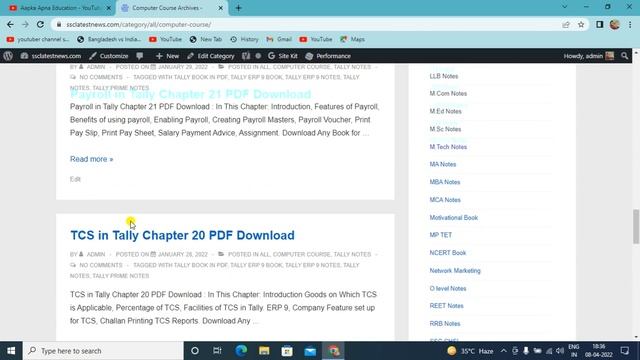The width and height of the screenshot is (640, 360).
Task: Launch Microsoft Edge from taskbar
Action: pos(241,351)
